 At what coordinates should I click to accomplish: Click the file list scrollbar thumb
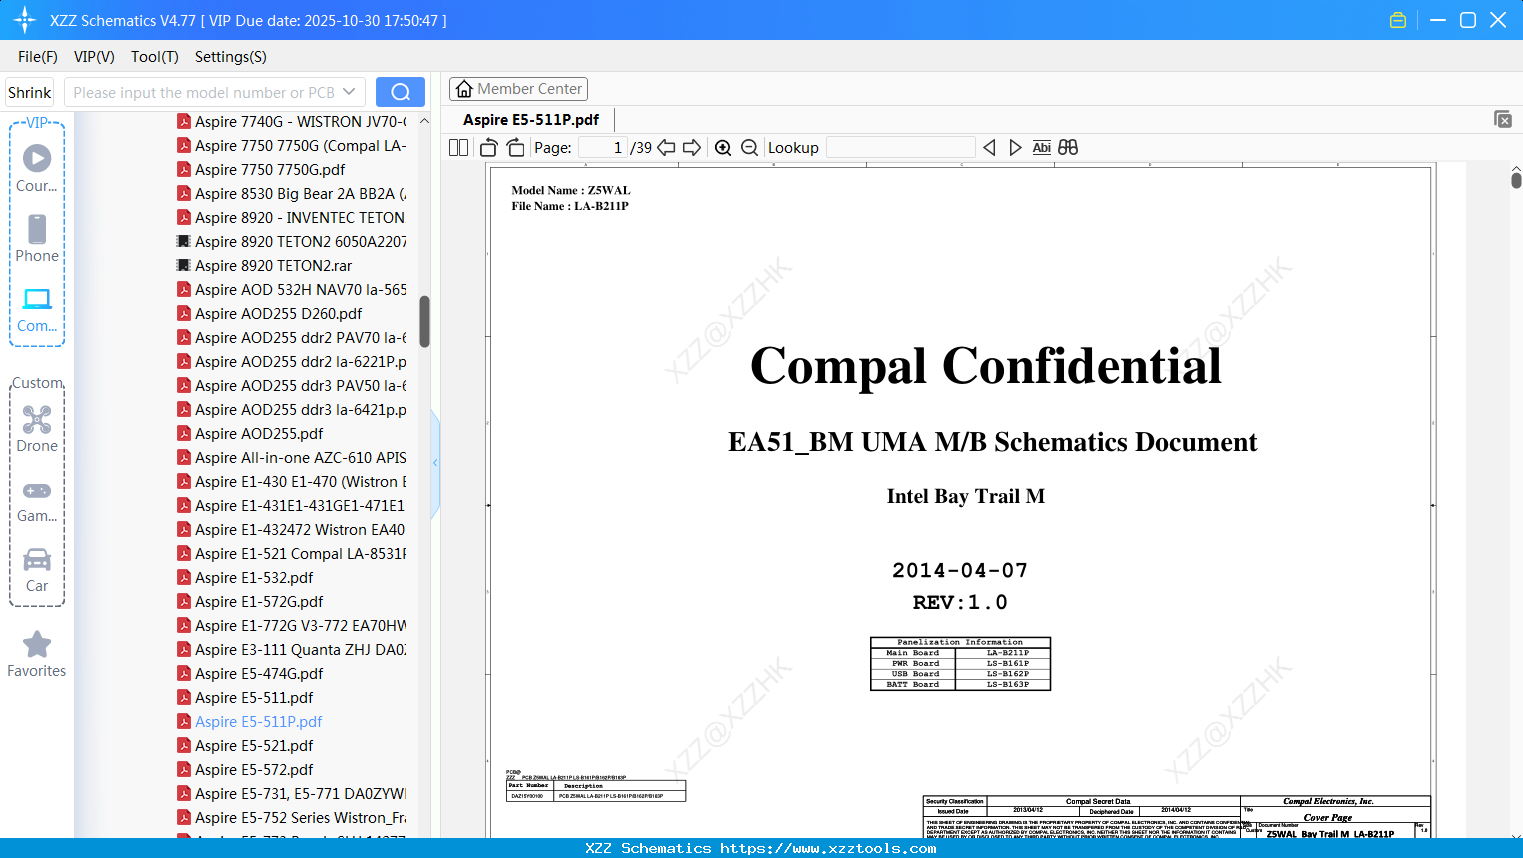tap(424, 321)
